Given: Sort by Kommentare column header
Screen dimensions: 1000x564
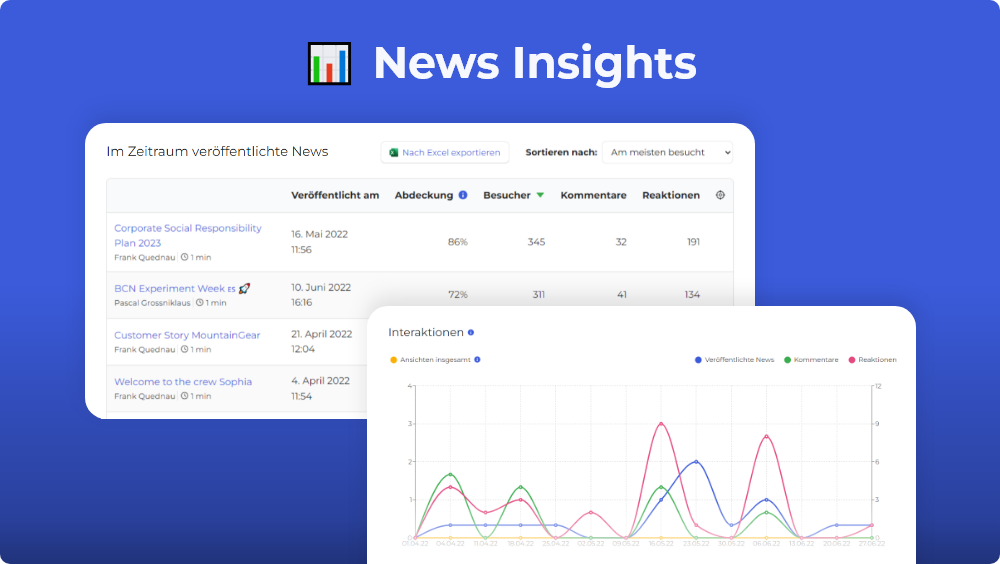Looking at the screenshot, I should tap(593, 195).
